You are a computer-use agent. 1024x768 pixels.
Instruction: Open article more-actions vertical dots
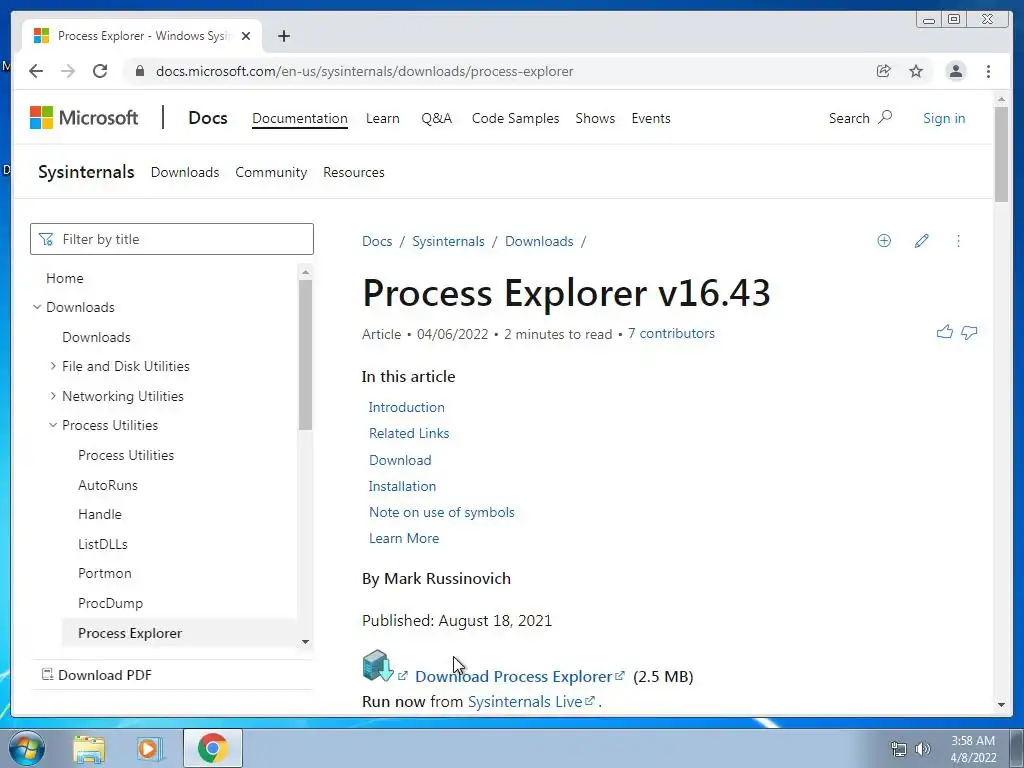point(958,241)
